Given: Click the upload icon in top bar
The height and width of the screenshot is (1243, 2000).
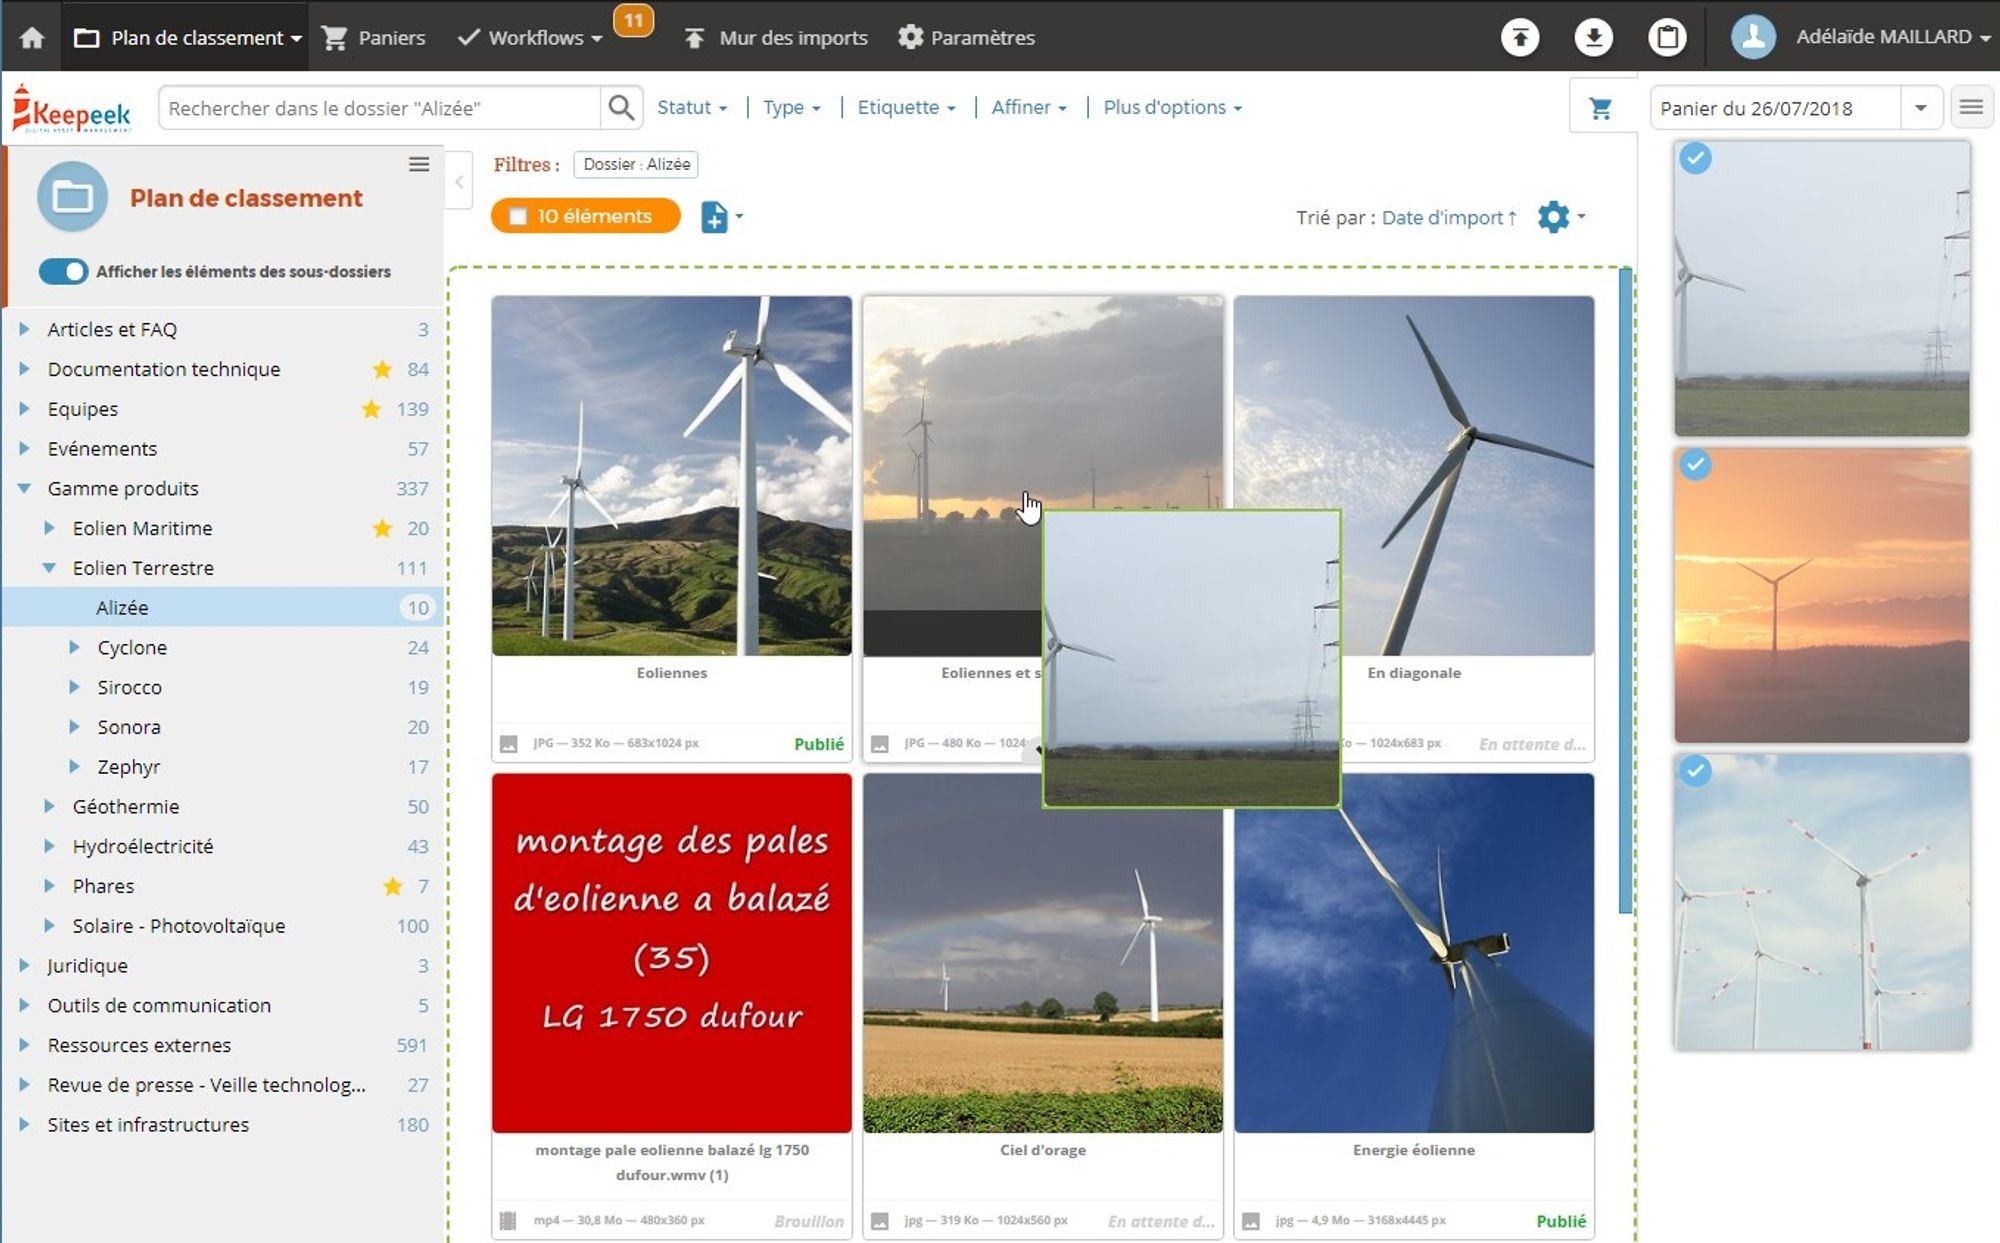Looking at the screenshot, I should 1520,38.
